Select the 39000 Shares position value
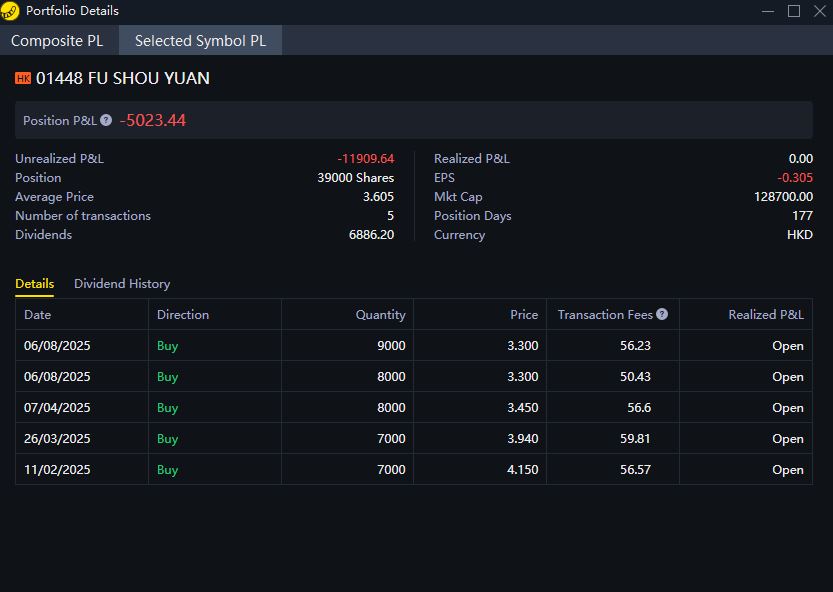The height and width of the screenshot is (592, 833). point(355,177)
